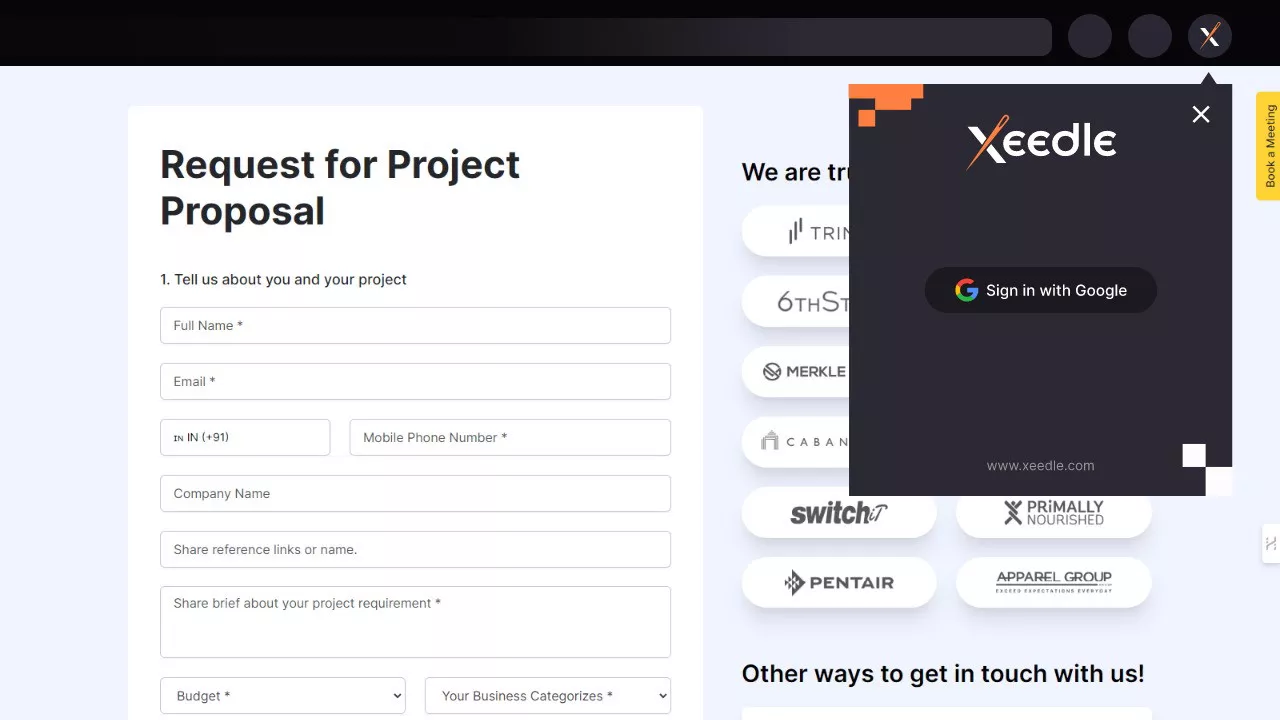Click the Xeedle logo in the popup
This screenshot has height=720, width=1280.
(x=1041, y=142)
